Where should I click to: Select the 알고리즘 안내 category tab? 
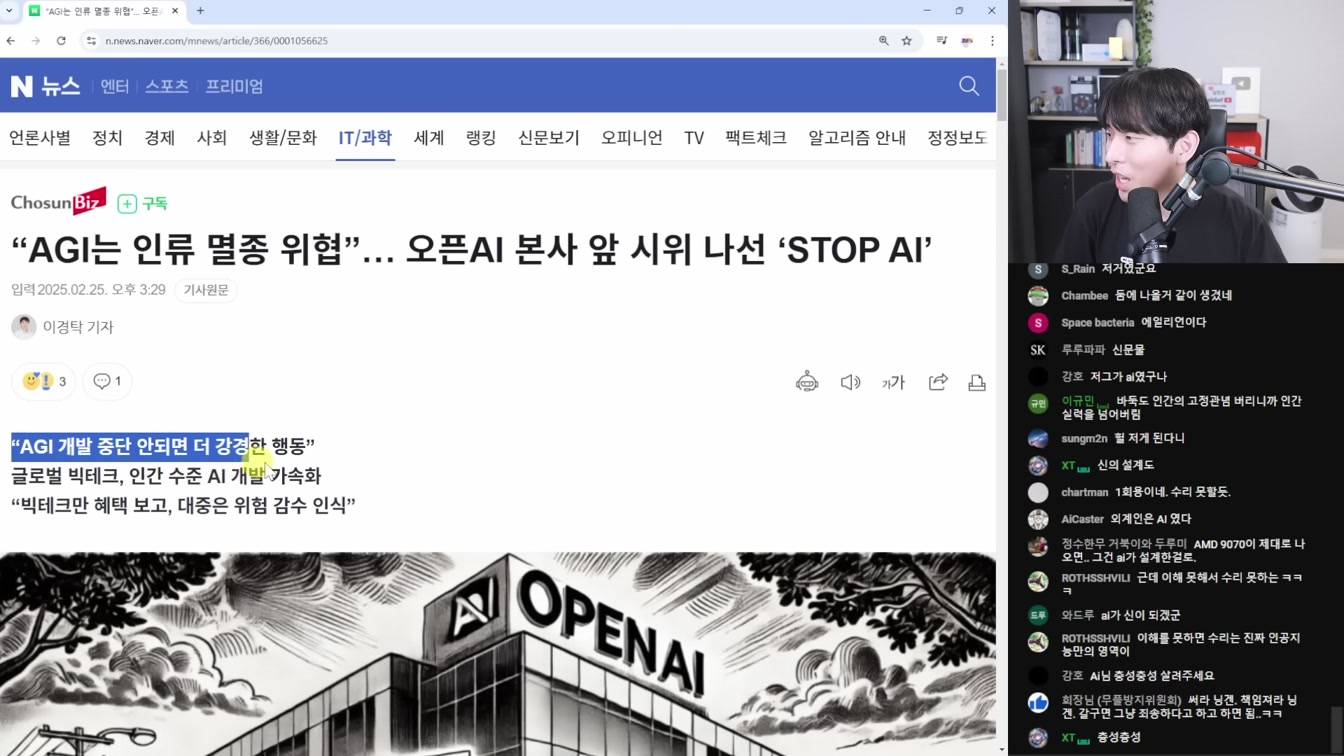pos(857,138)
